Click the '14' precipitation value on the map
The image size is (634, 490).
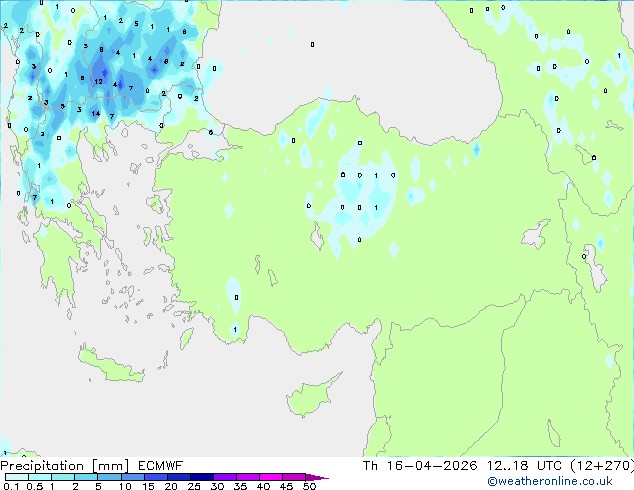(x=95, y=114)
